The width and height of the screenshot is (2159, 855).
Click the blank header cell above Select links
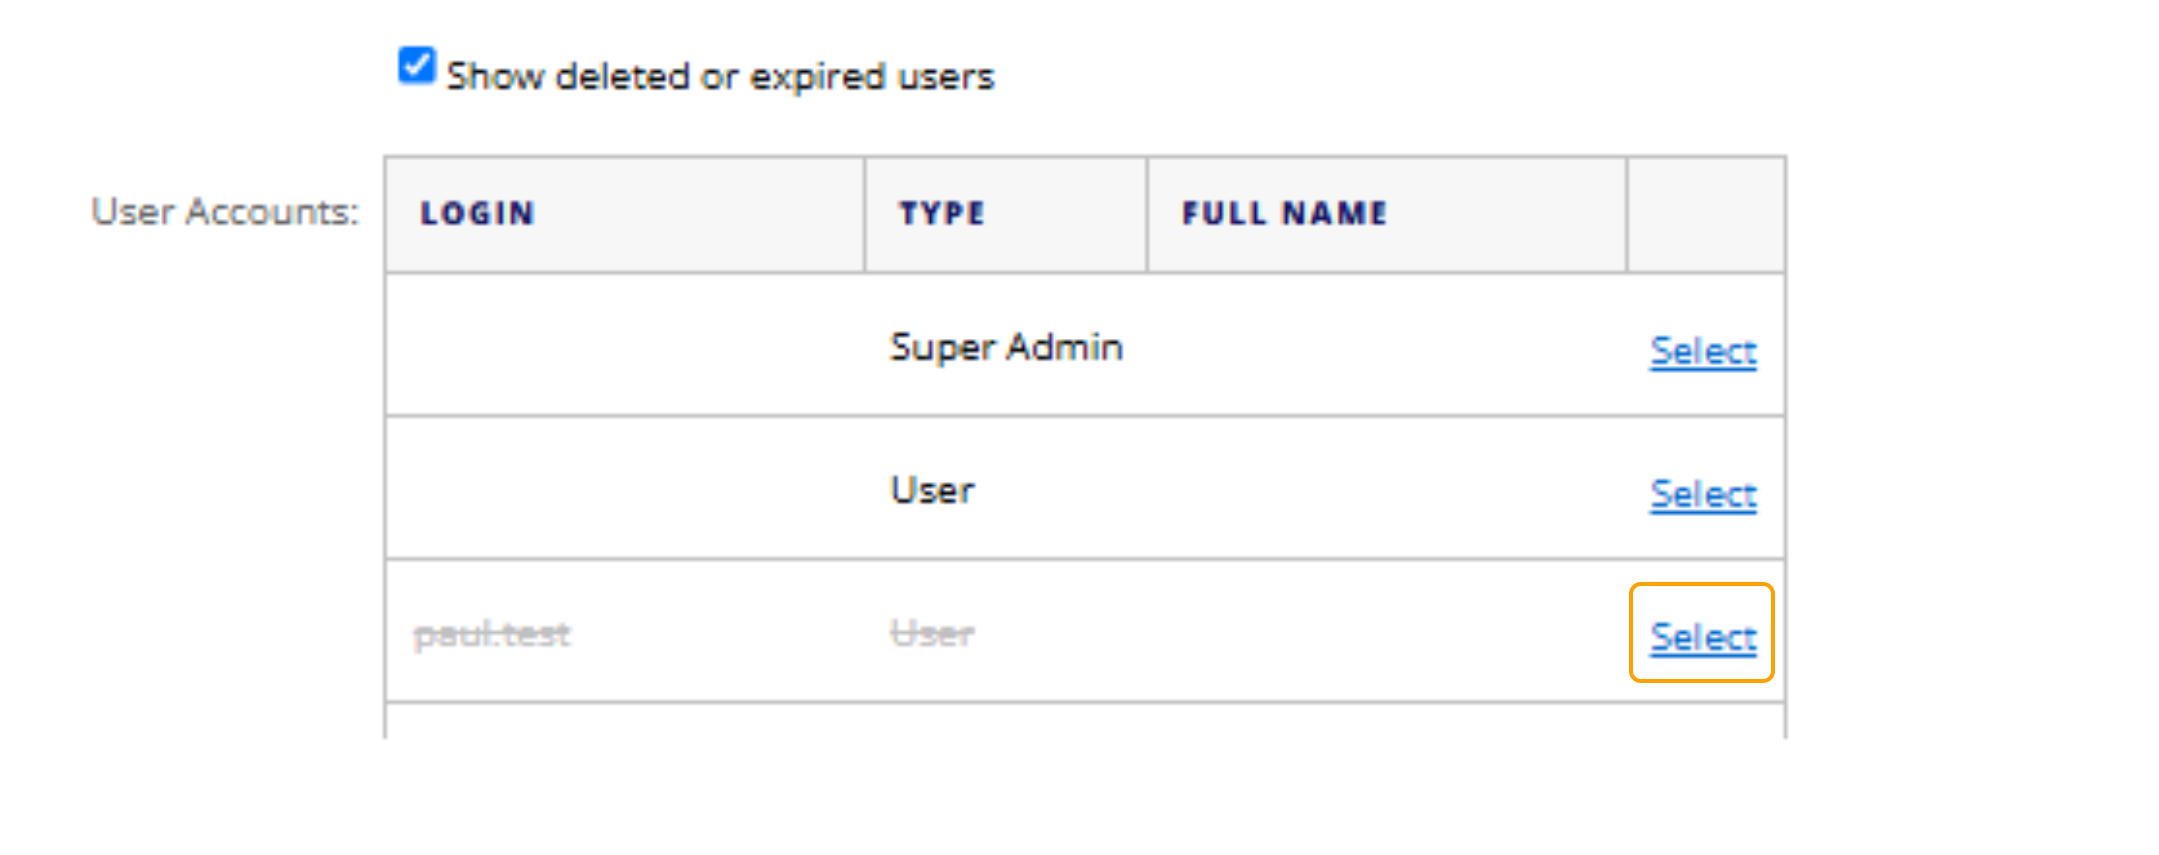(1705, 213)
